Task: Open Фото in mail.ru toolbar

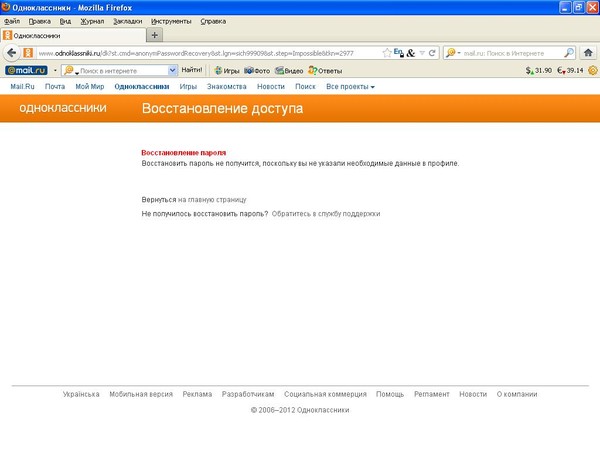Action: pyautogui.click(x=257, y=70)
